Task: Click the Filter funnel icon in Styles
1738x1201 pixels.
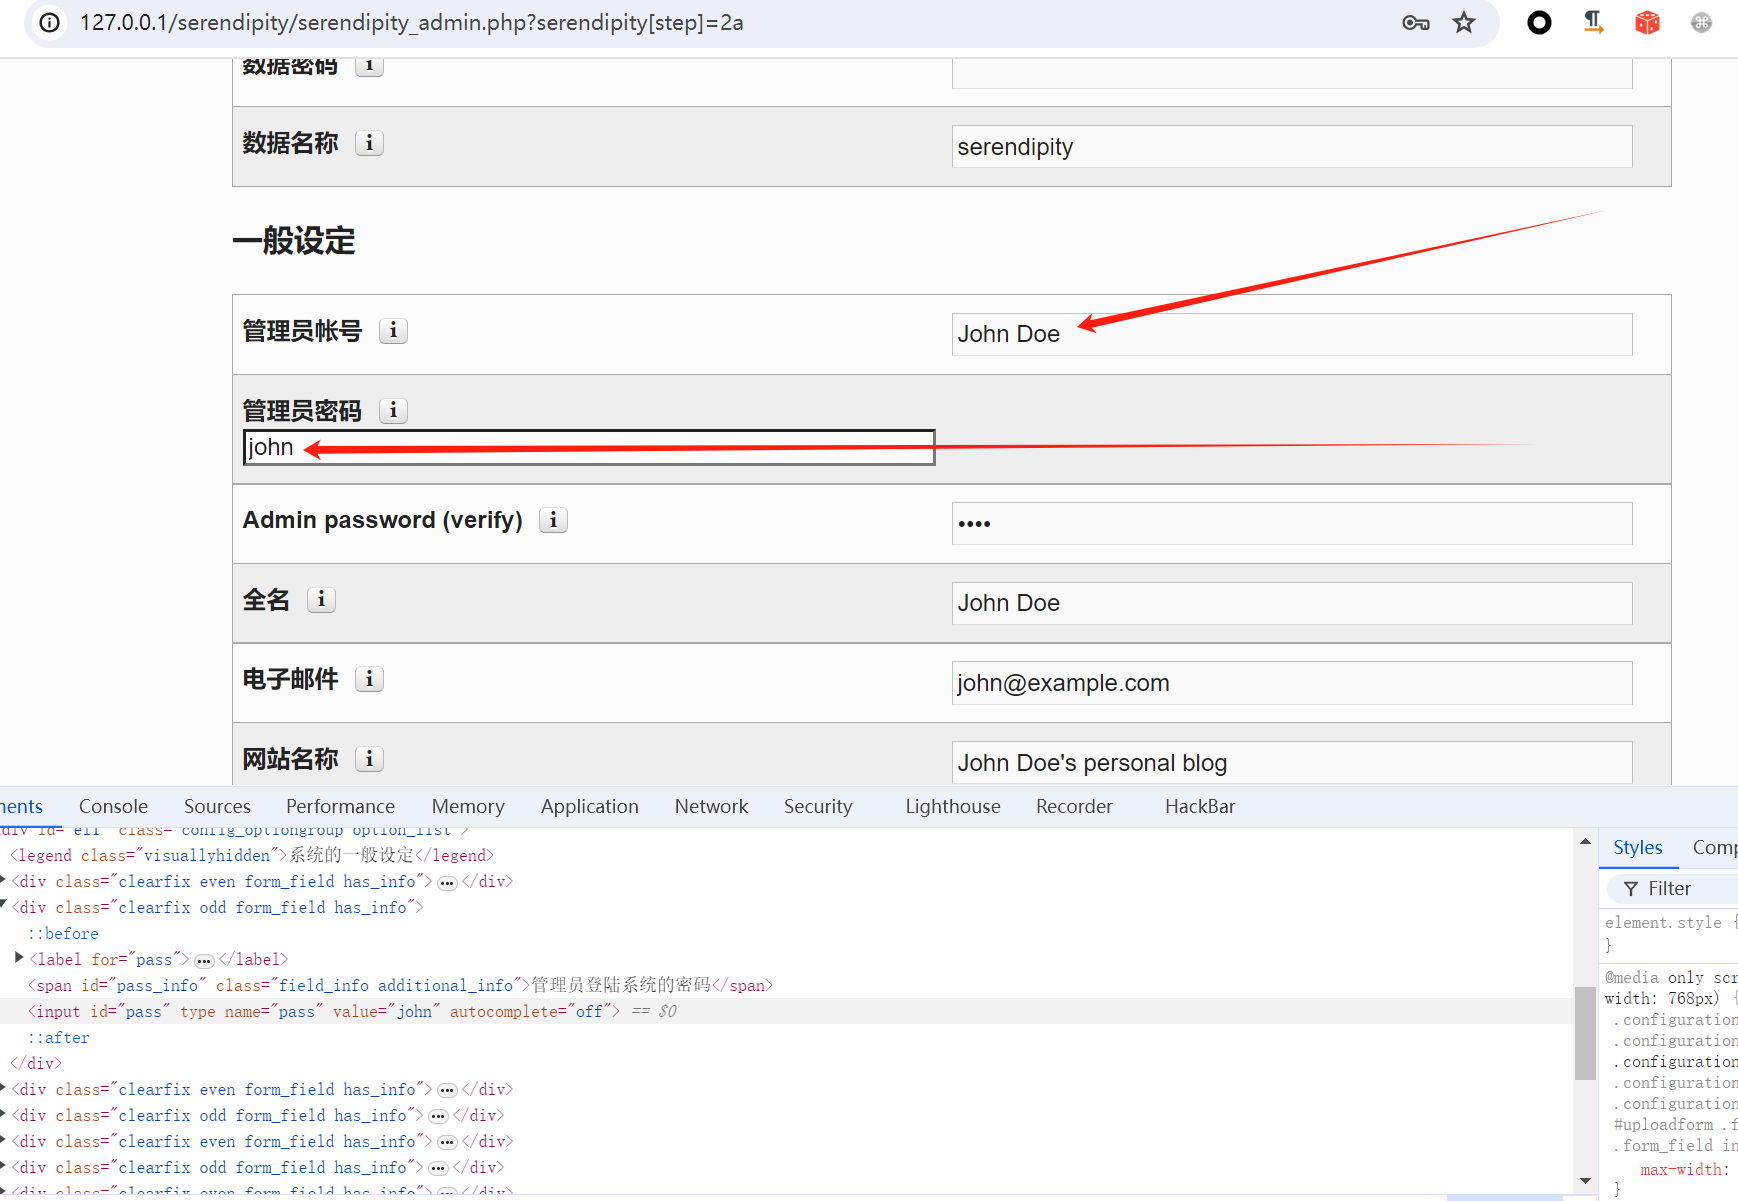Action: click(1631, 889)
